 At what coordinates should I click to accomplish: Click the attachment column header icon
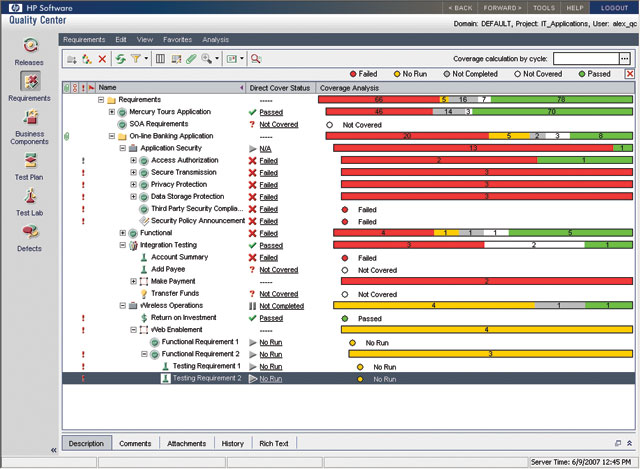[67, 88]
